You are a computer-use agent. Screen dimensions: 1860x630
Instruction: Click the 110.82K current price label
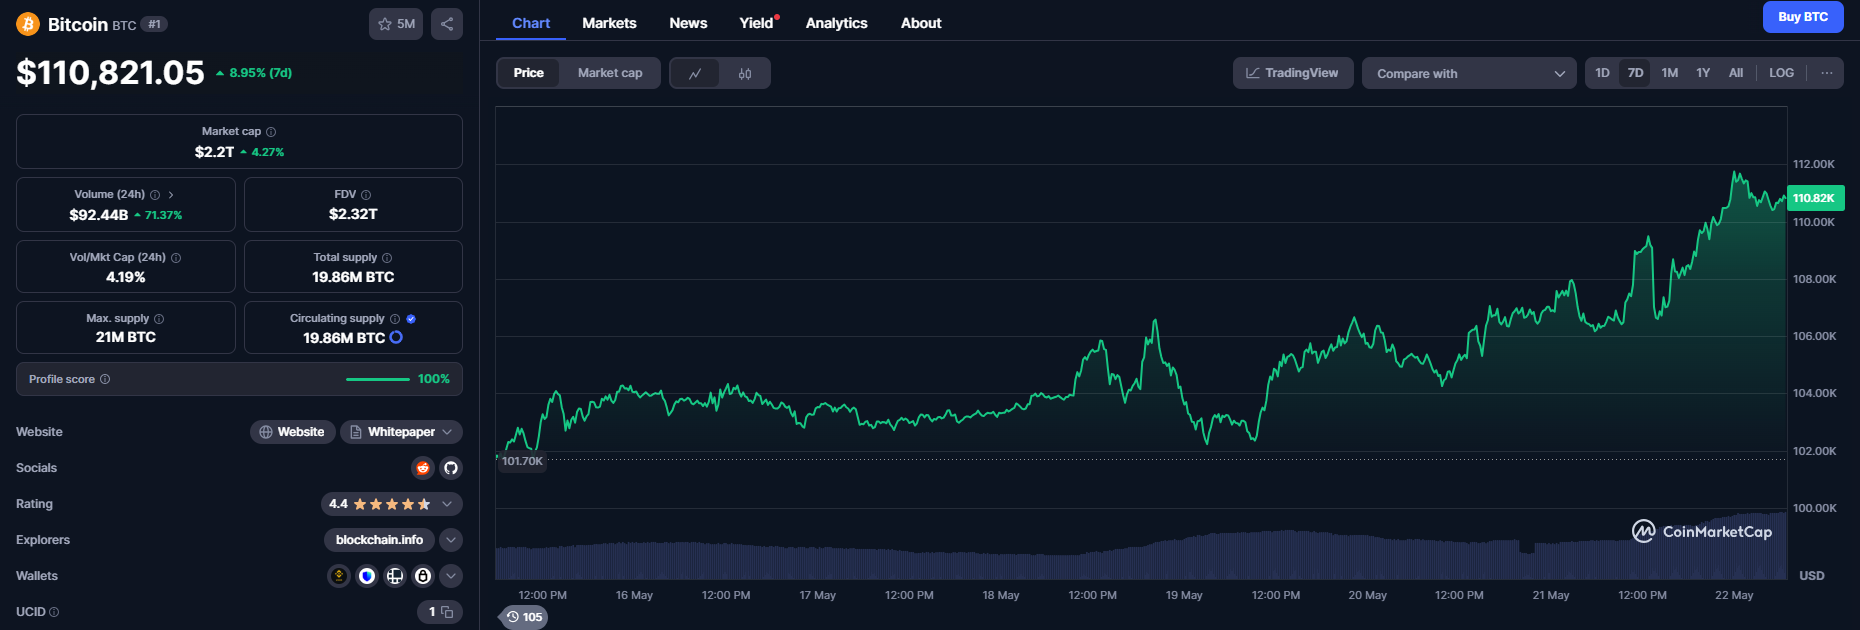1814,198
